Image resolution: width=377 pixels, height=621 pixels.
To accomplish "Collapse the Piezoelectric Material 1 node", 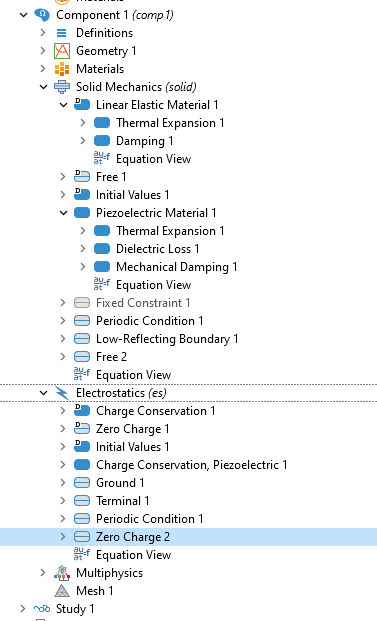I will pos(63,213).
